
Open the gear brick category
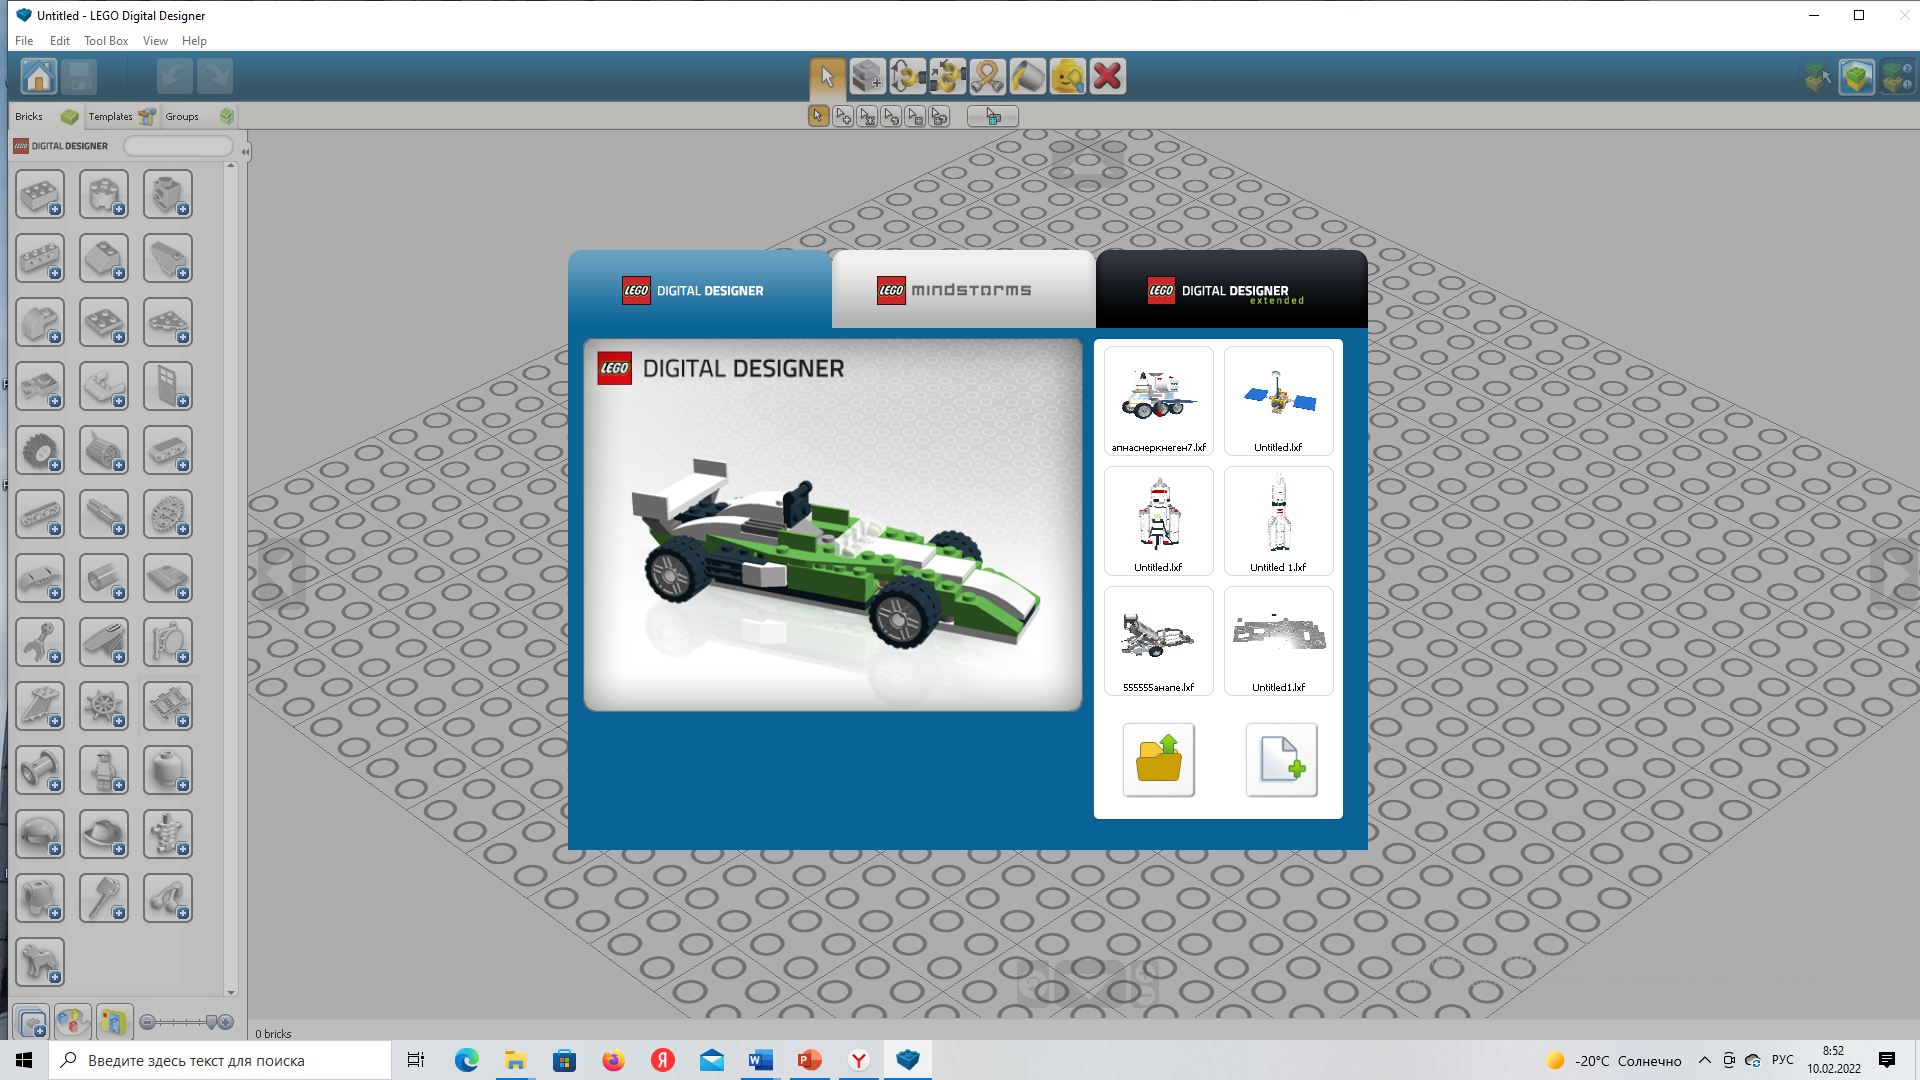(x=168, y=515)
